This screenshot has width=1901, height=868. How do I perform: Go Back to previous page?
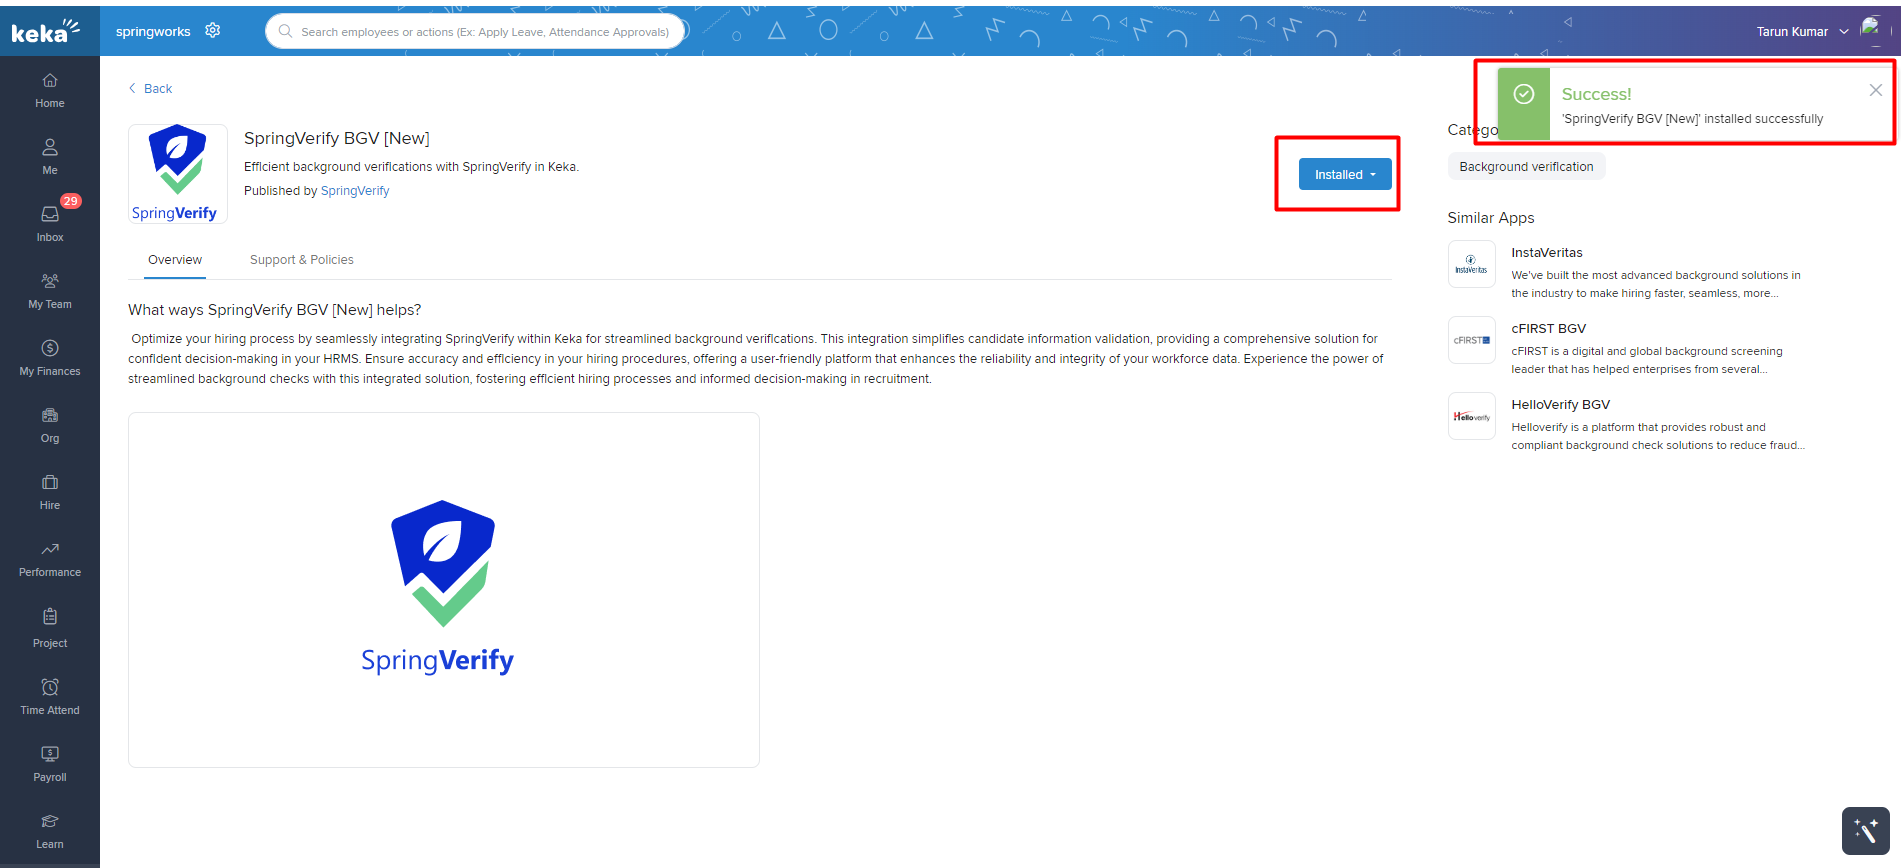point(151,89)
